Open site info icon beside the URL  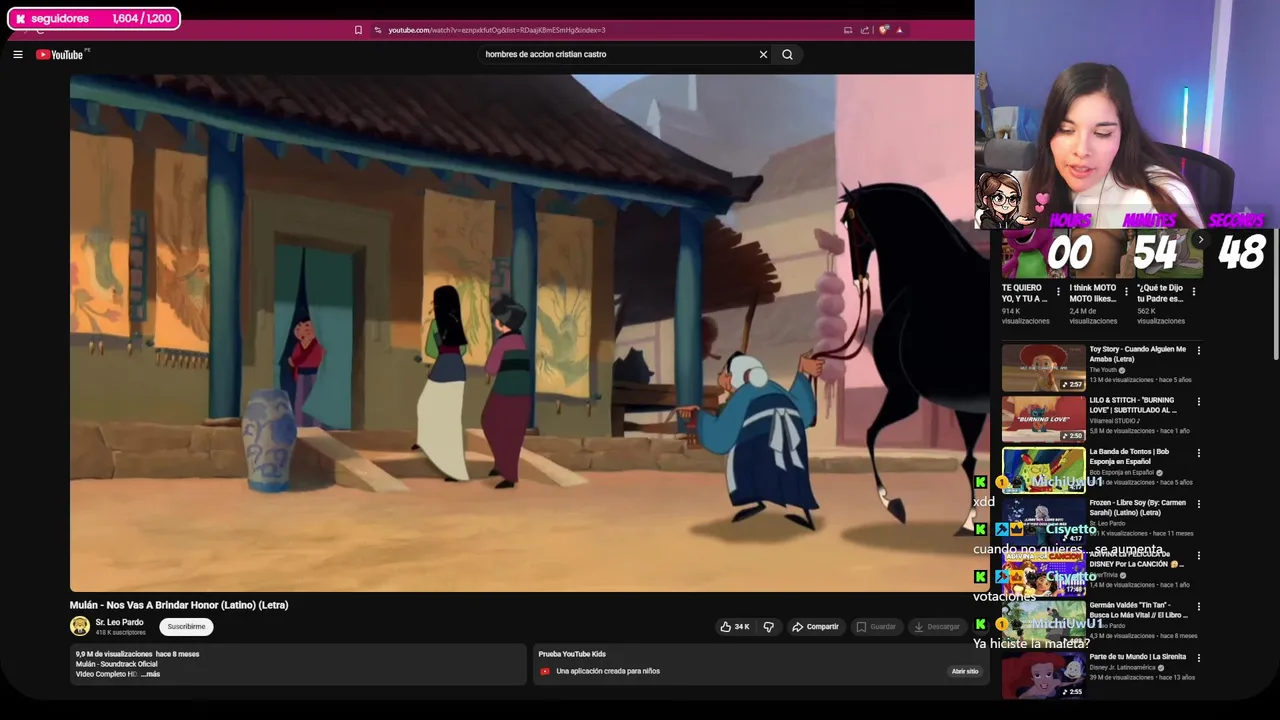[377, 30]
